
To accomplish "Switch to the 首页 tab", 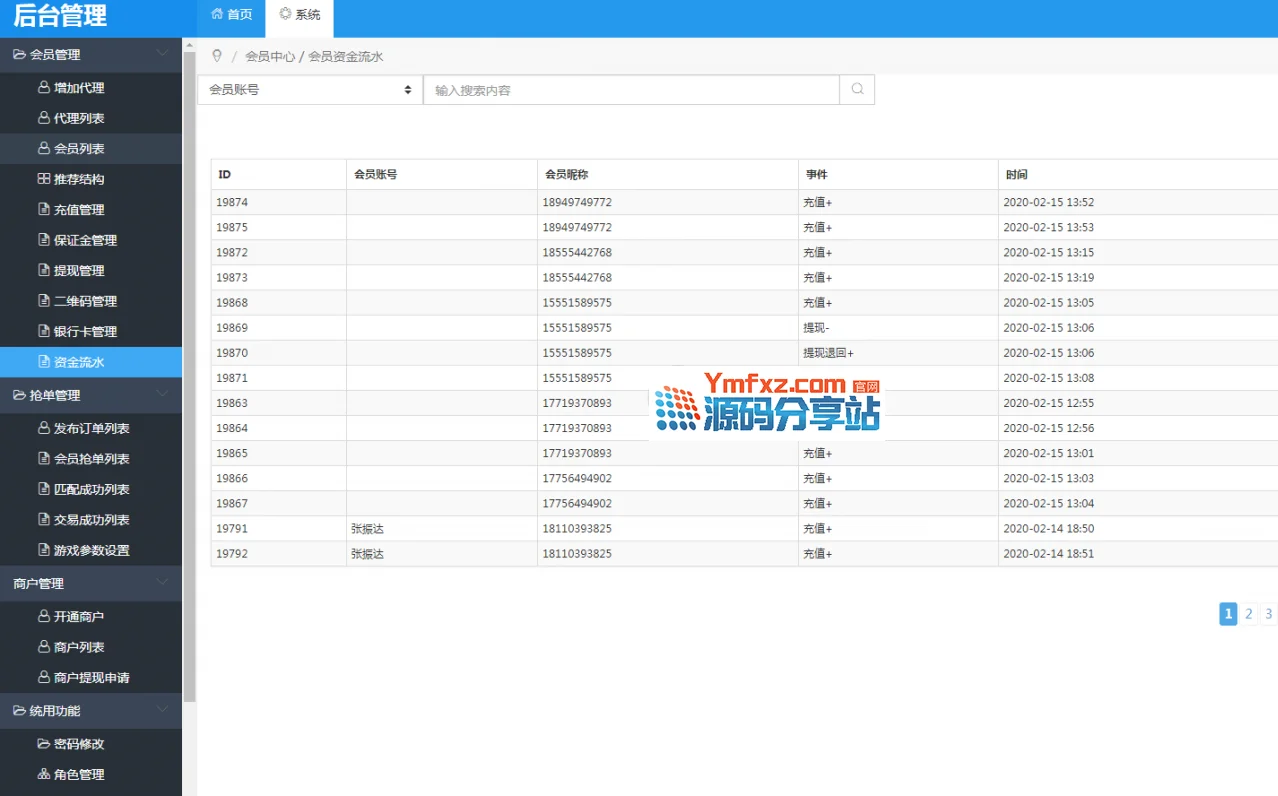I will [232, 16].
